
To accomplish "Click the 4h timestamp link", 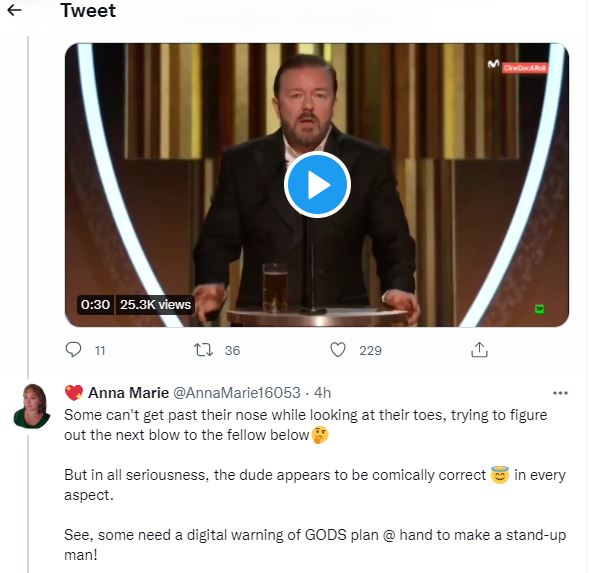I will (x=322, y=393).
